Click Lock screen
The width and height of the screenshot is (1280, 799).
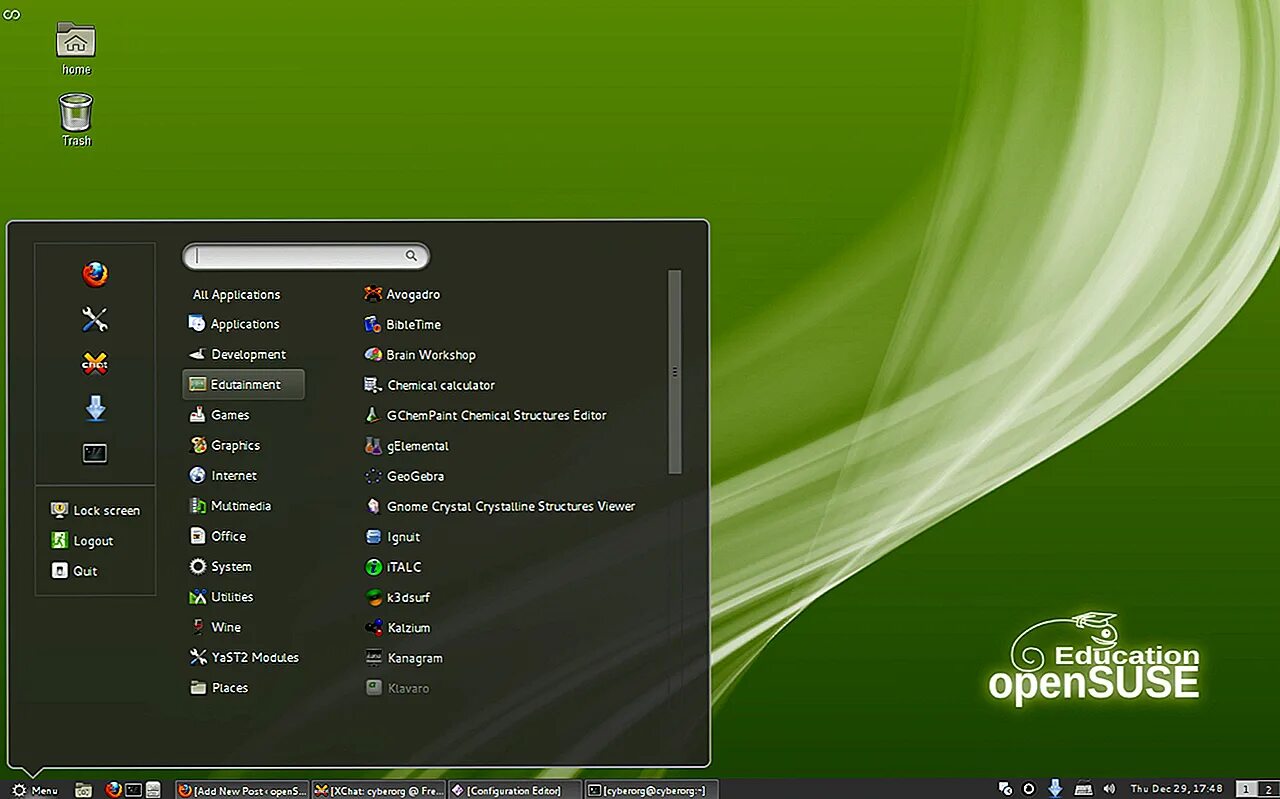[x=95, y=510]
